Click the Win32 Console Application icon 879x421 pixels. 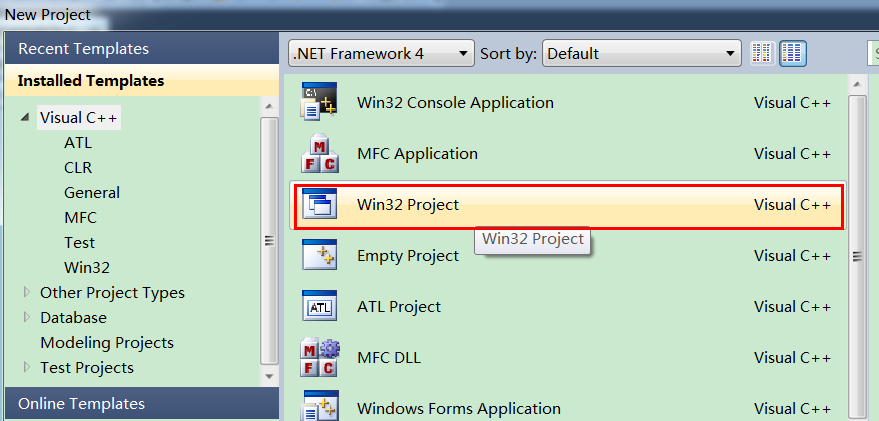[319, 102]
